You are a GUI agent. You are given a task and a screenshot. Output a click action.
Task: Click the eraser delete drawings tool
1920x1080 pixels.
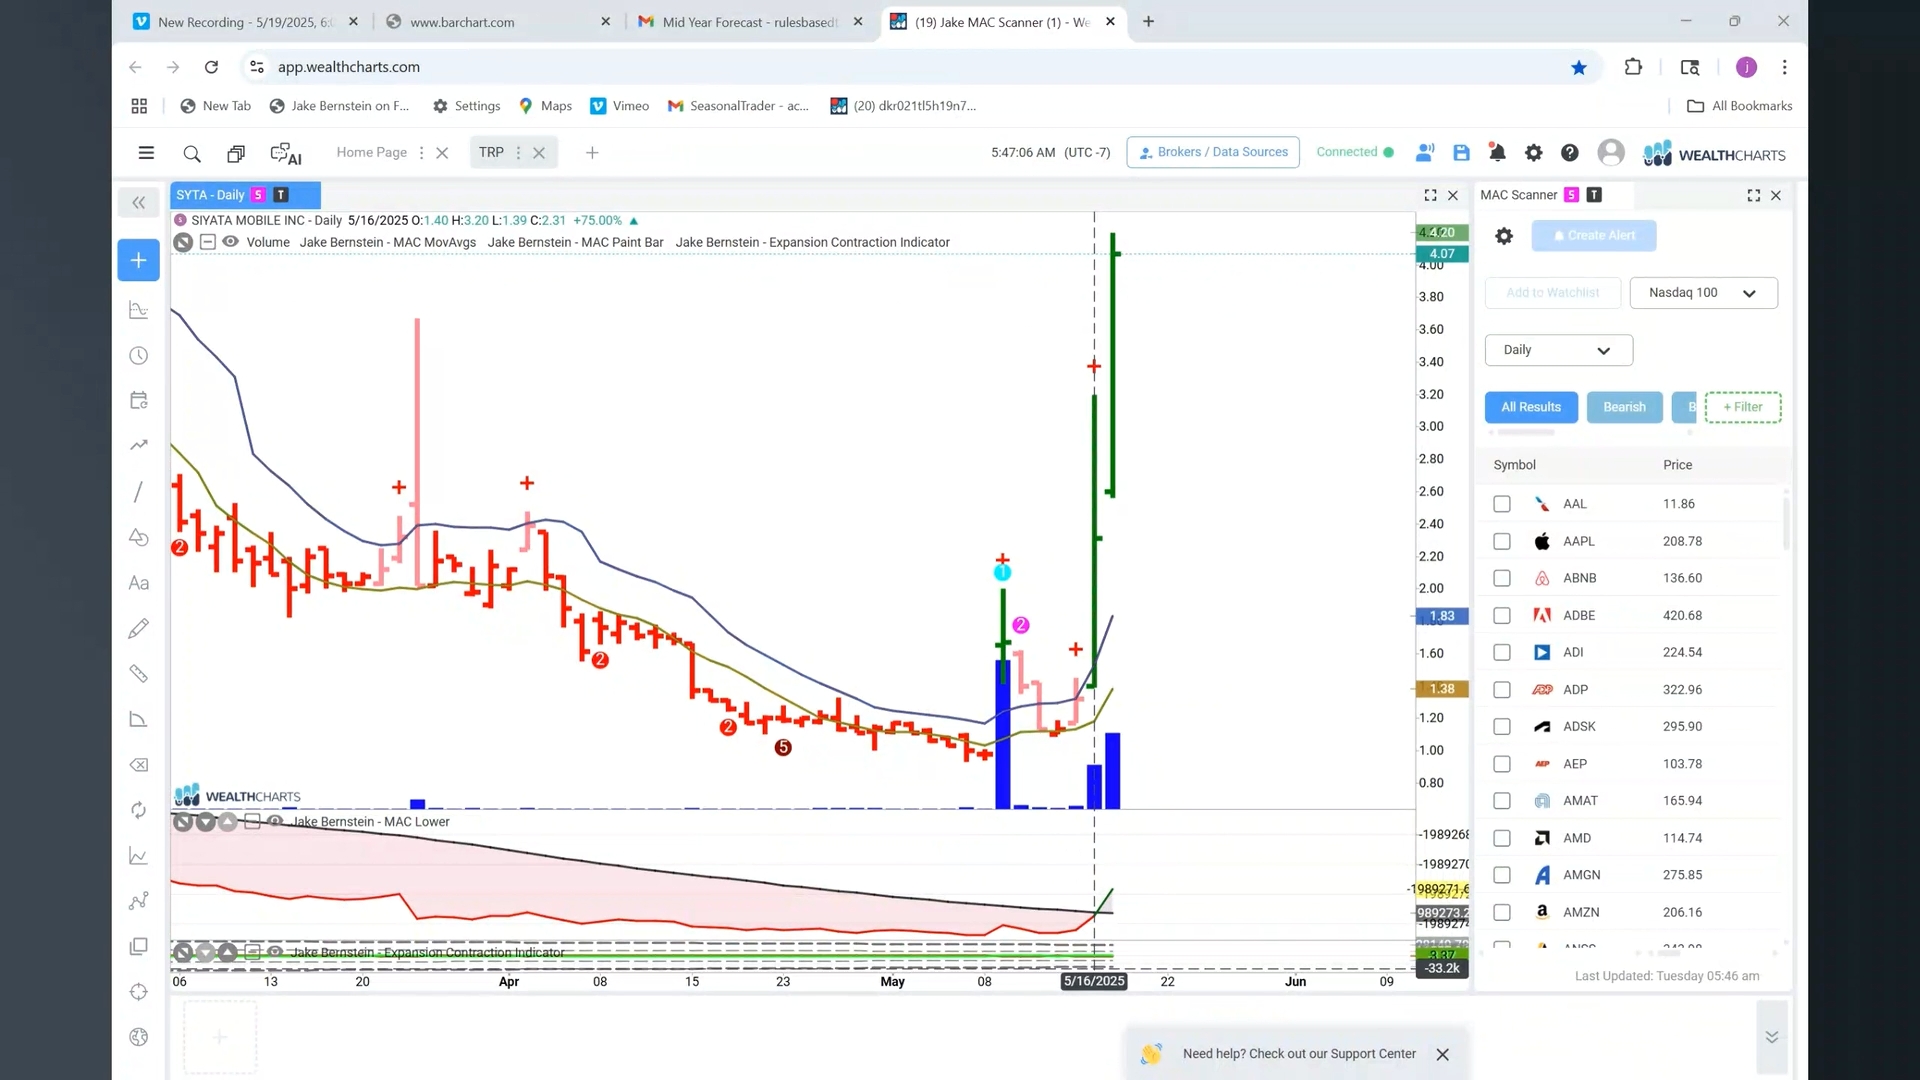(139, 765)
